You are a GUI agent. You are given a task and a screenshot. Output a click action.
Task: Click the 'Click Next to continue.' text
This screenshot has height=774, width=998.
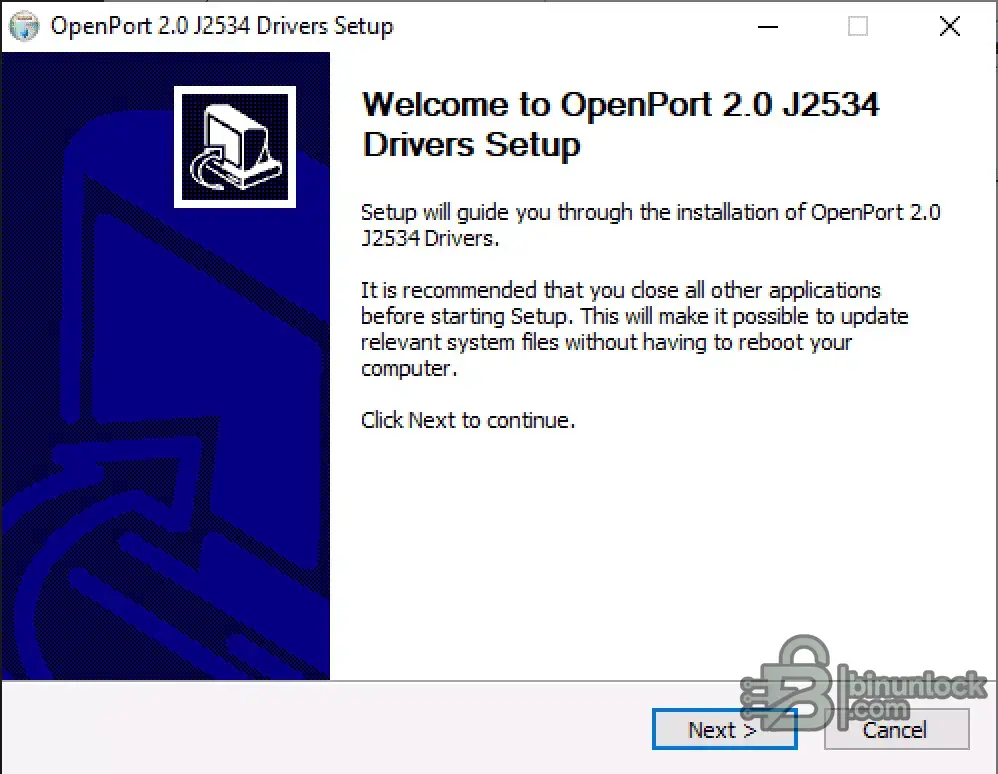click(x=468, y=420)
